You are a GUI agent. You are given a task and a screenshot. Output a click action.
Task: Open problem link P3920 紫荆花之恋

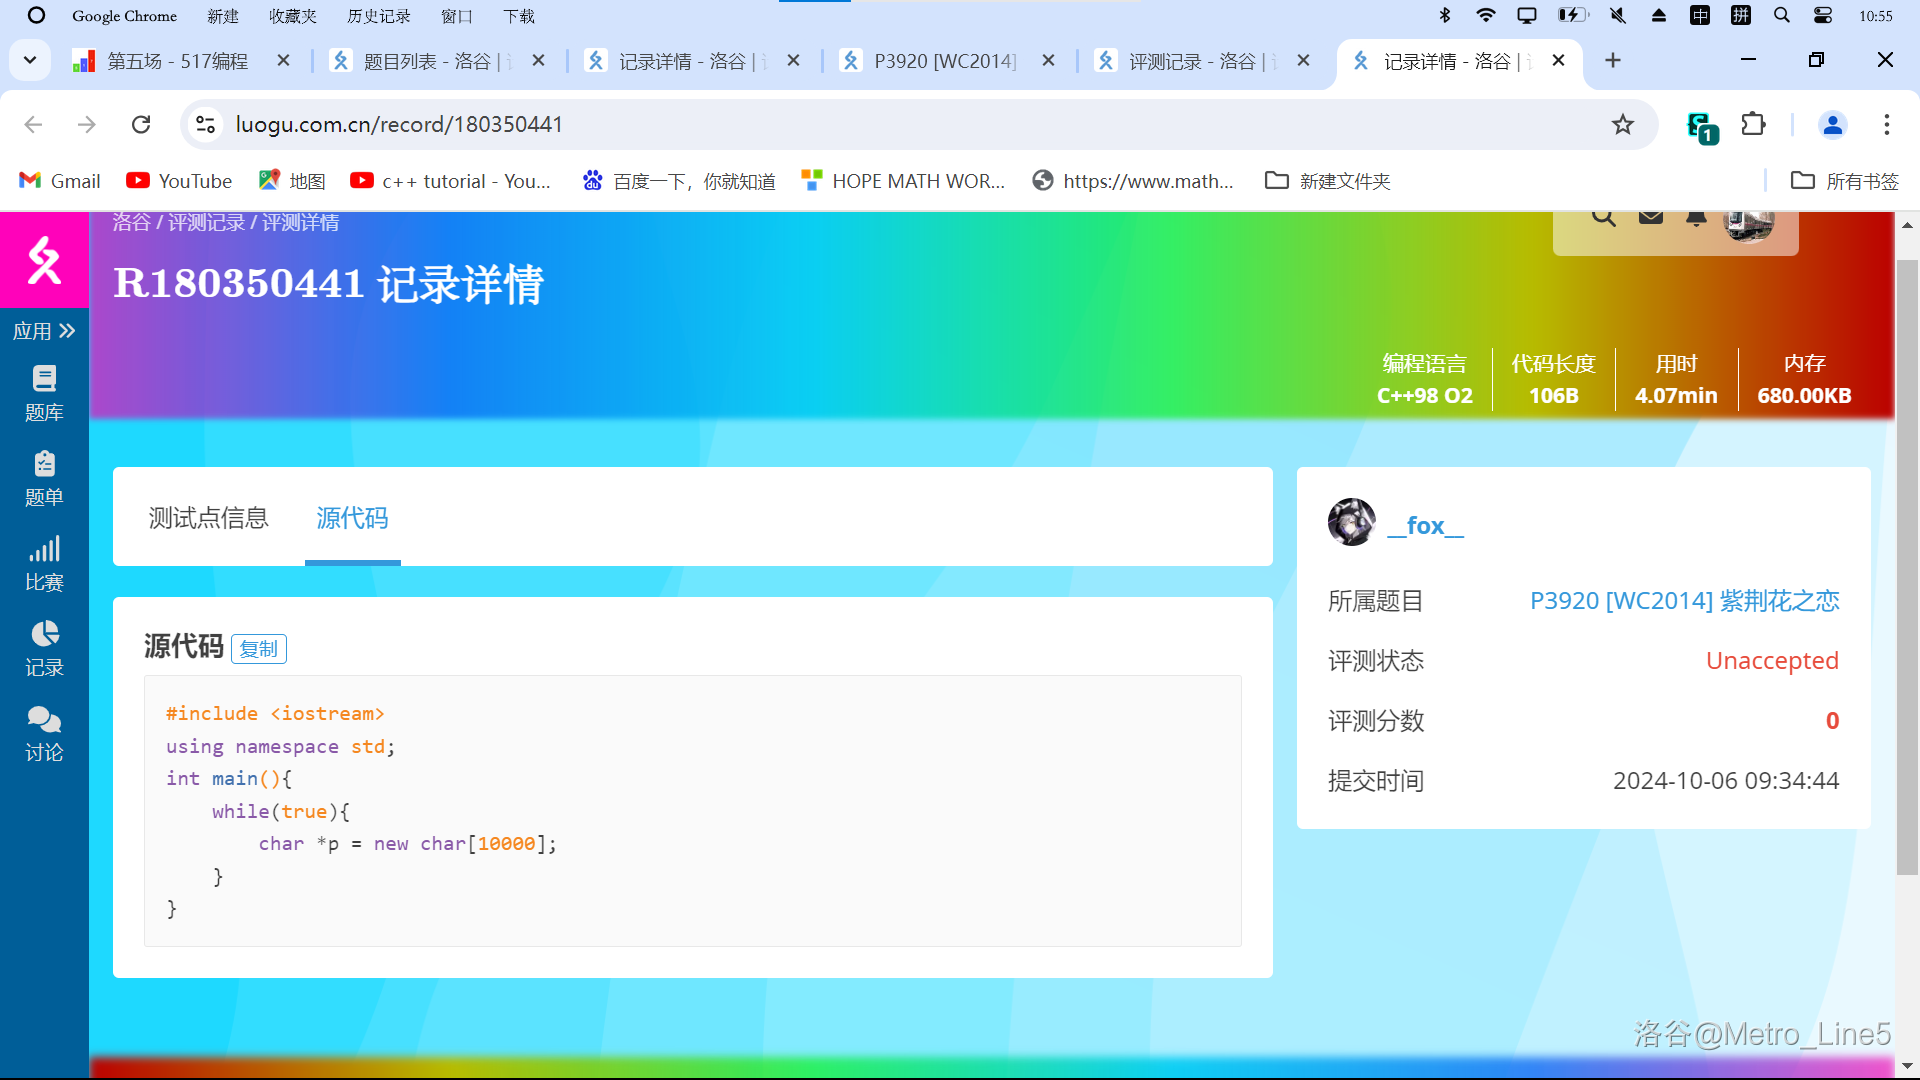coord(1684,601)
